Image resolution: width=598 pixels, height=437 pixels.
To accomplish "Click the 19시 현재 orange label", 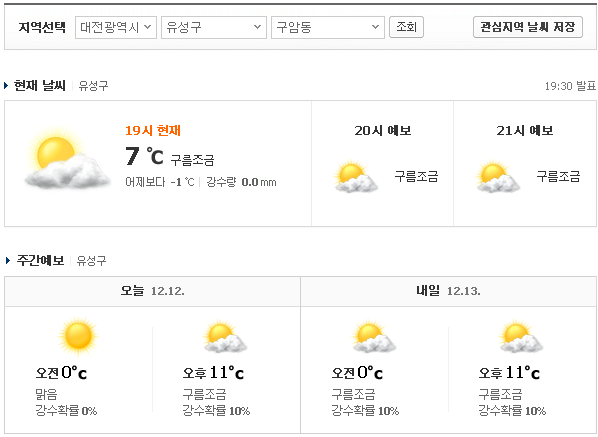I will click(153, 130).
